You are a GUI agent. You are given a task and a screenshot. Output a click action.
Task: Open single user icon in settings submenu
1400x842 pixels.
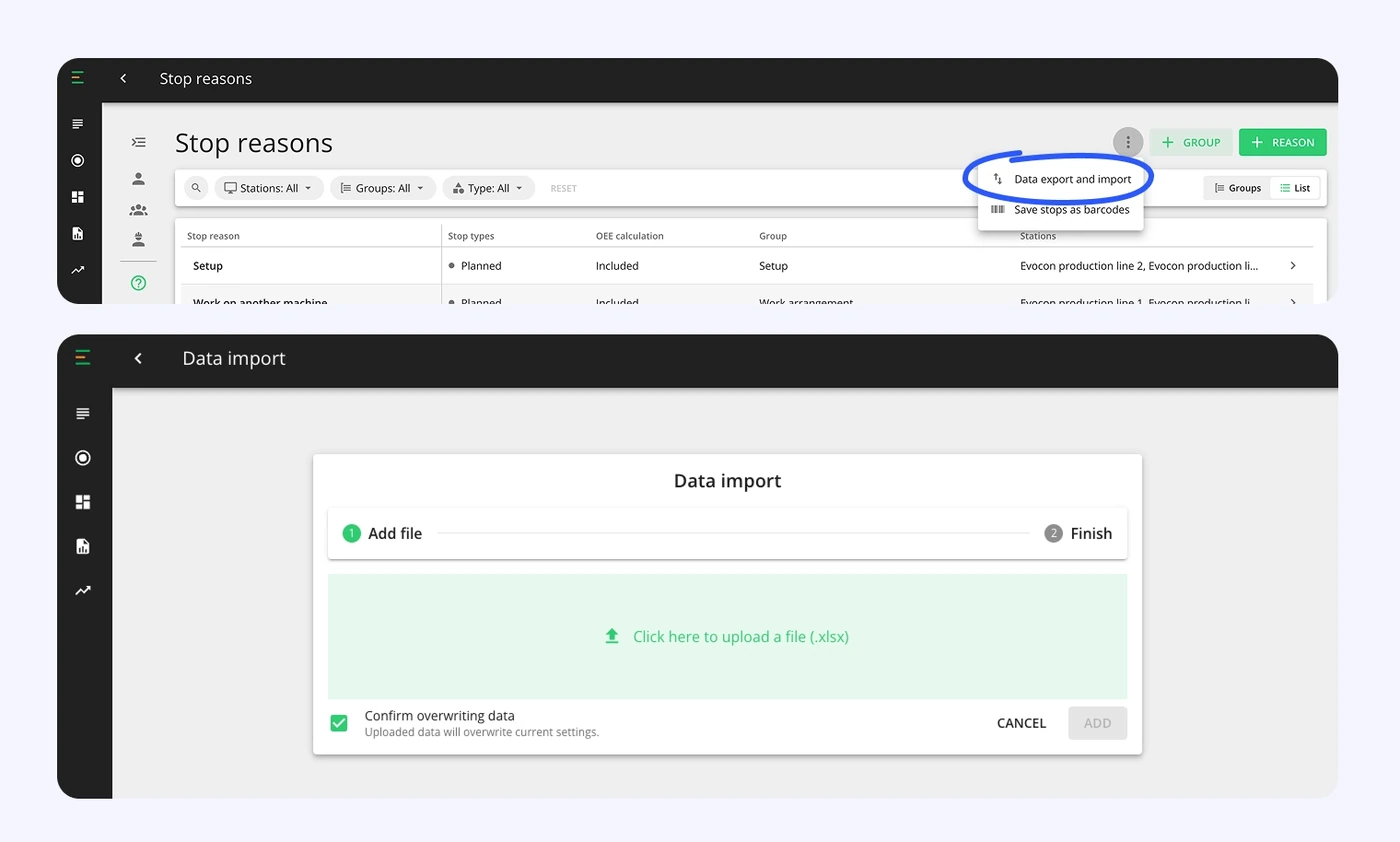click(x=139, y=179)
